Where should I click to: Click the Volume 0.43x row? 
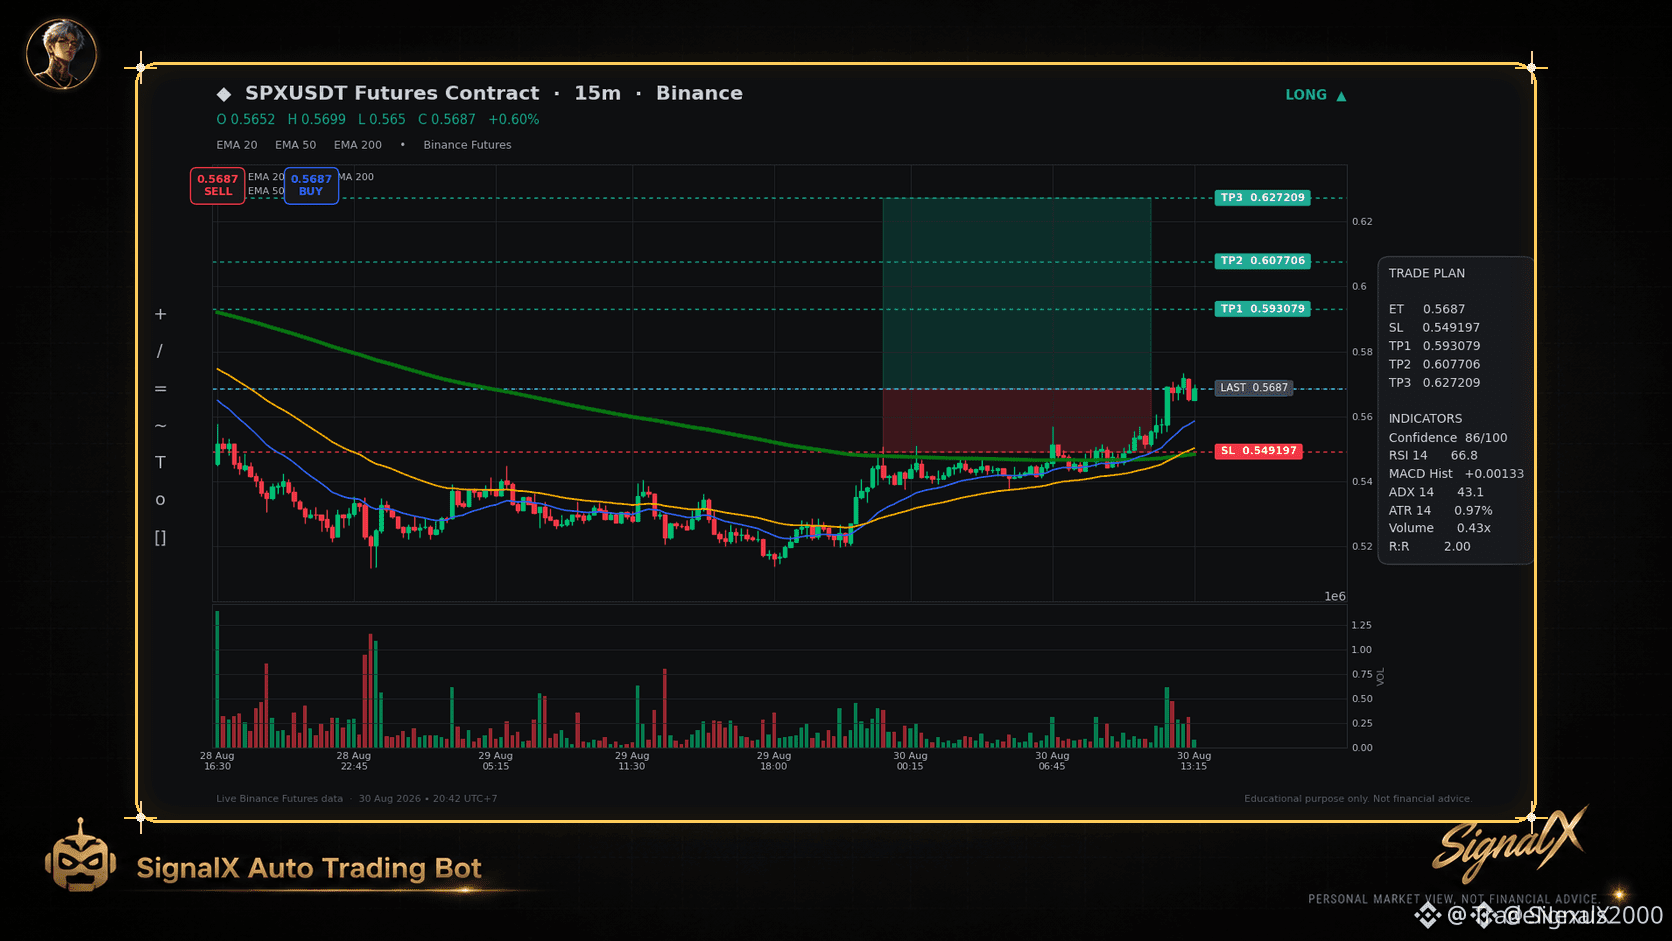[x=1440, y=528]
